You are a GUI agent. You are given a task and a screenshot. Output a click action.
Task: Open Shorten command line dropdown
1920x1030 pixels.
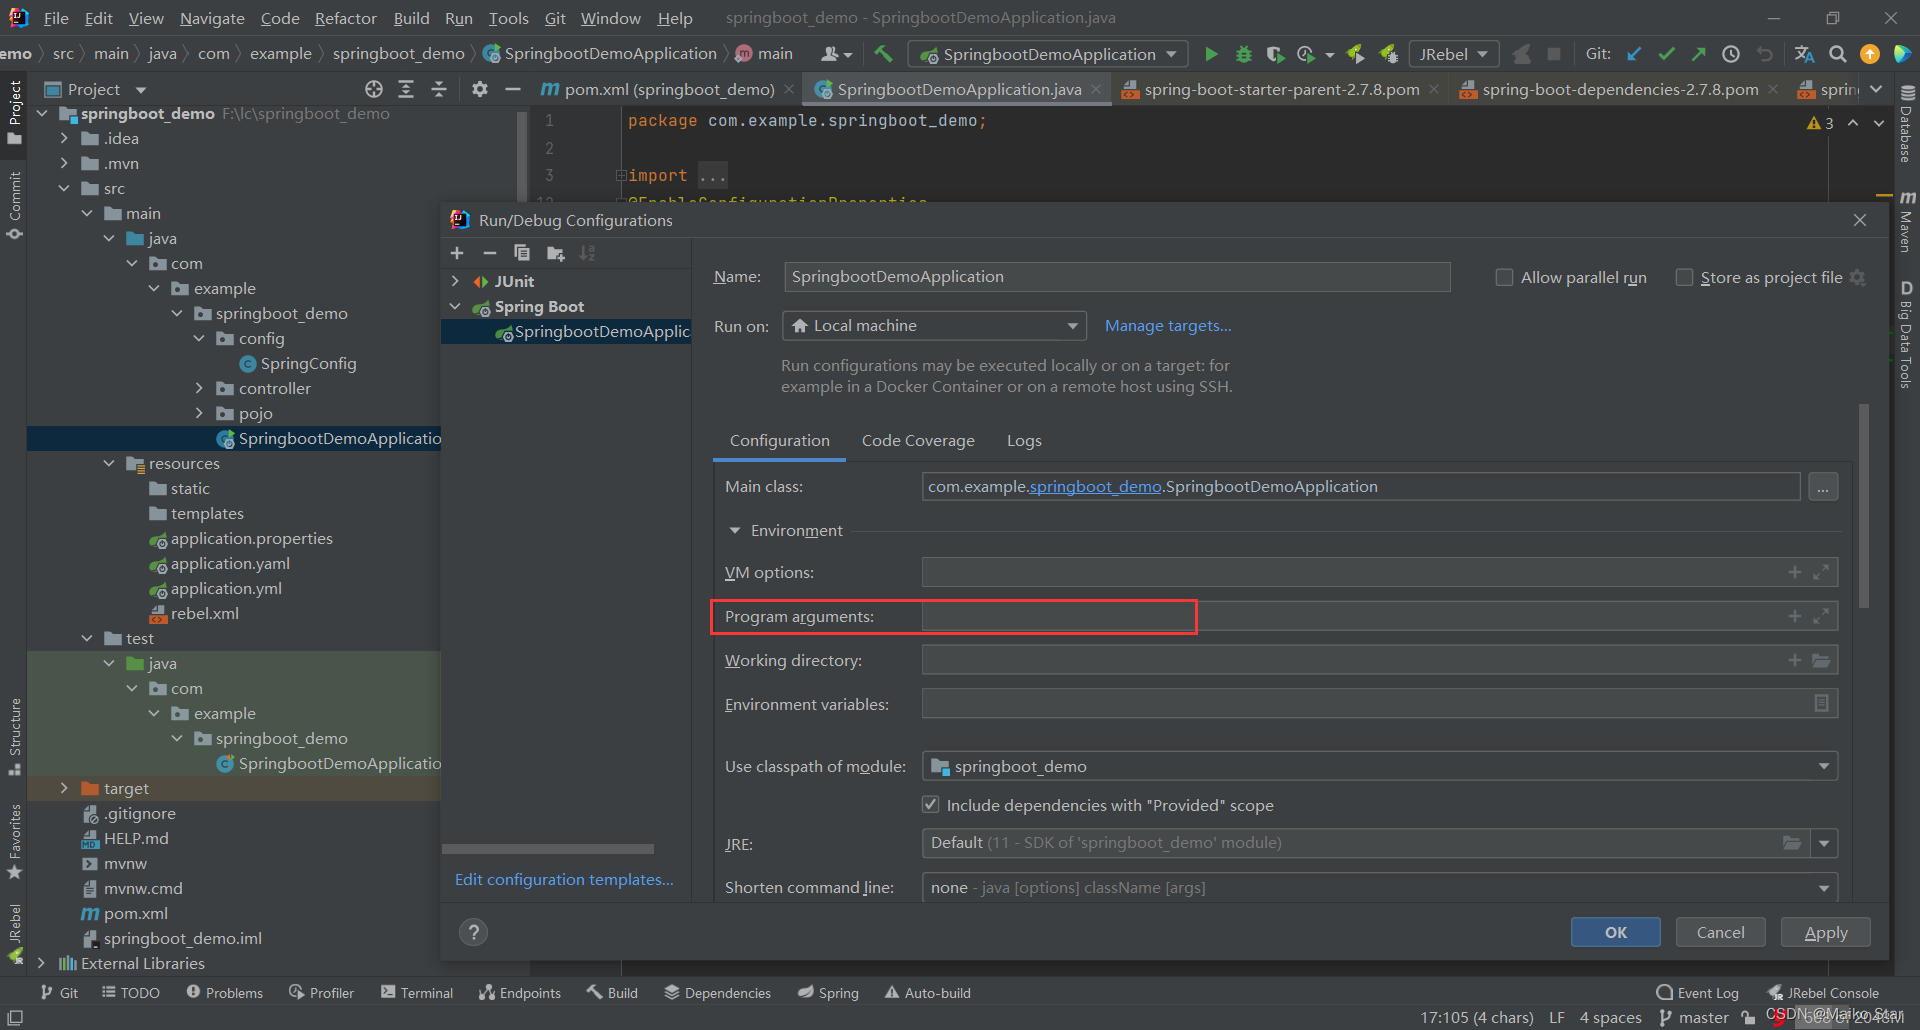coord(1380,887)
